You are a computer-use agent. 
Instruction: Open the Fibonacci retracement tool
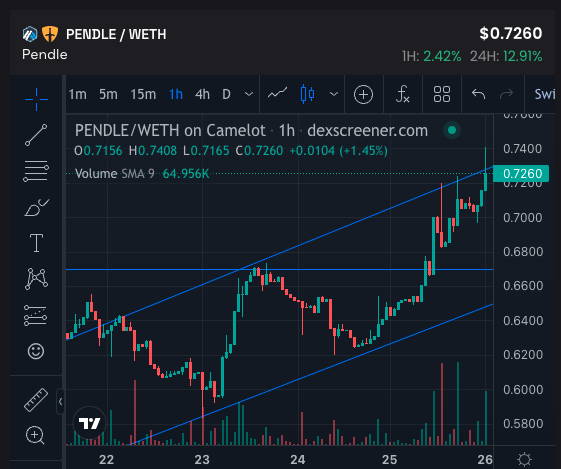pyautogui.click(x=36, y=171)
